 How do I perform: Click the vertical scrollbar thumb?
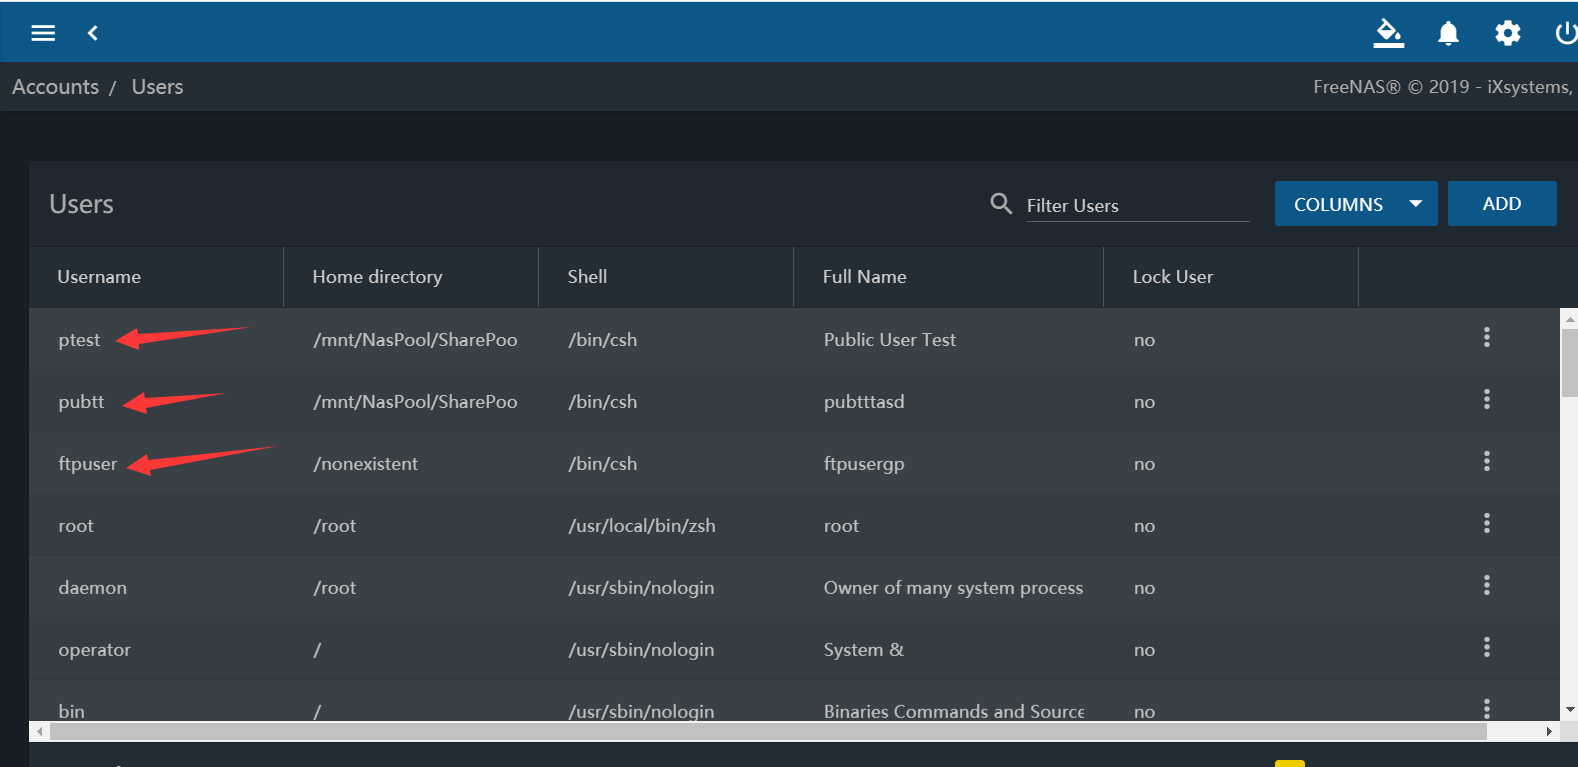1569,362
